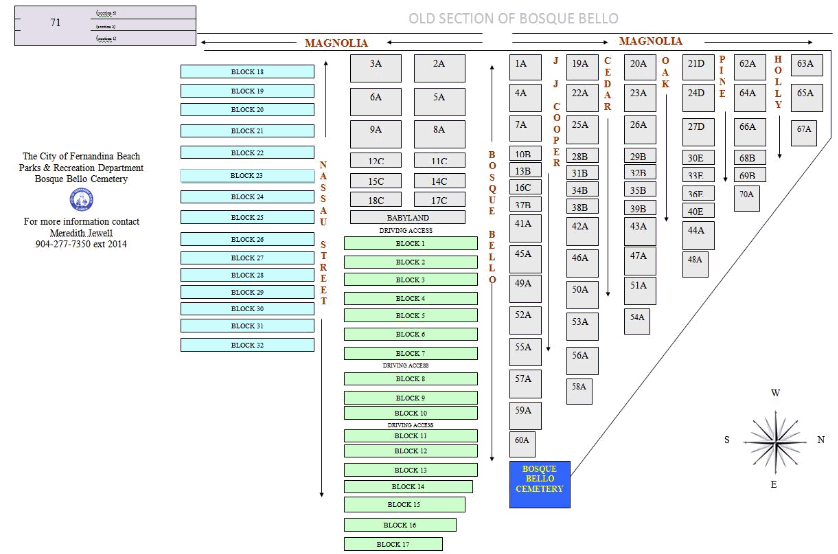Select green Block 13

410,470
